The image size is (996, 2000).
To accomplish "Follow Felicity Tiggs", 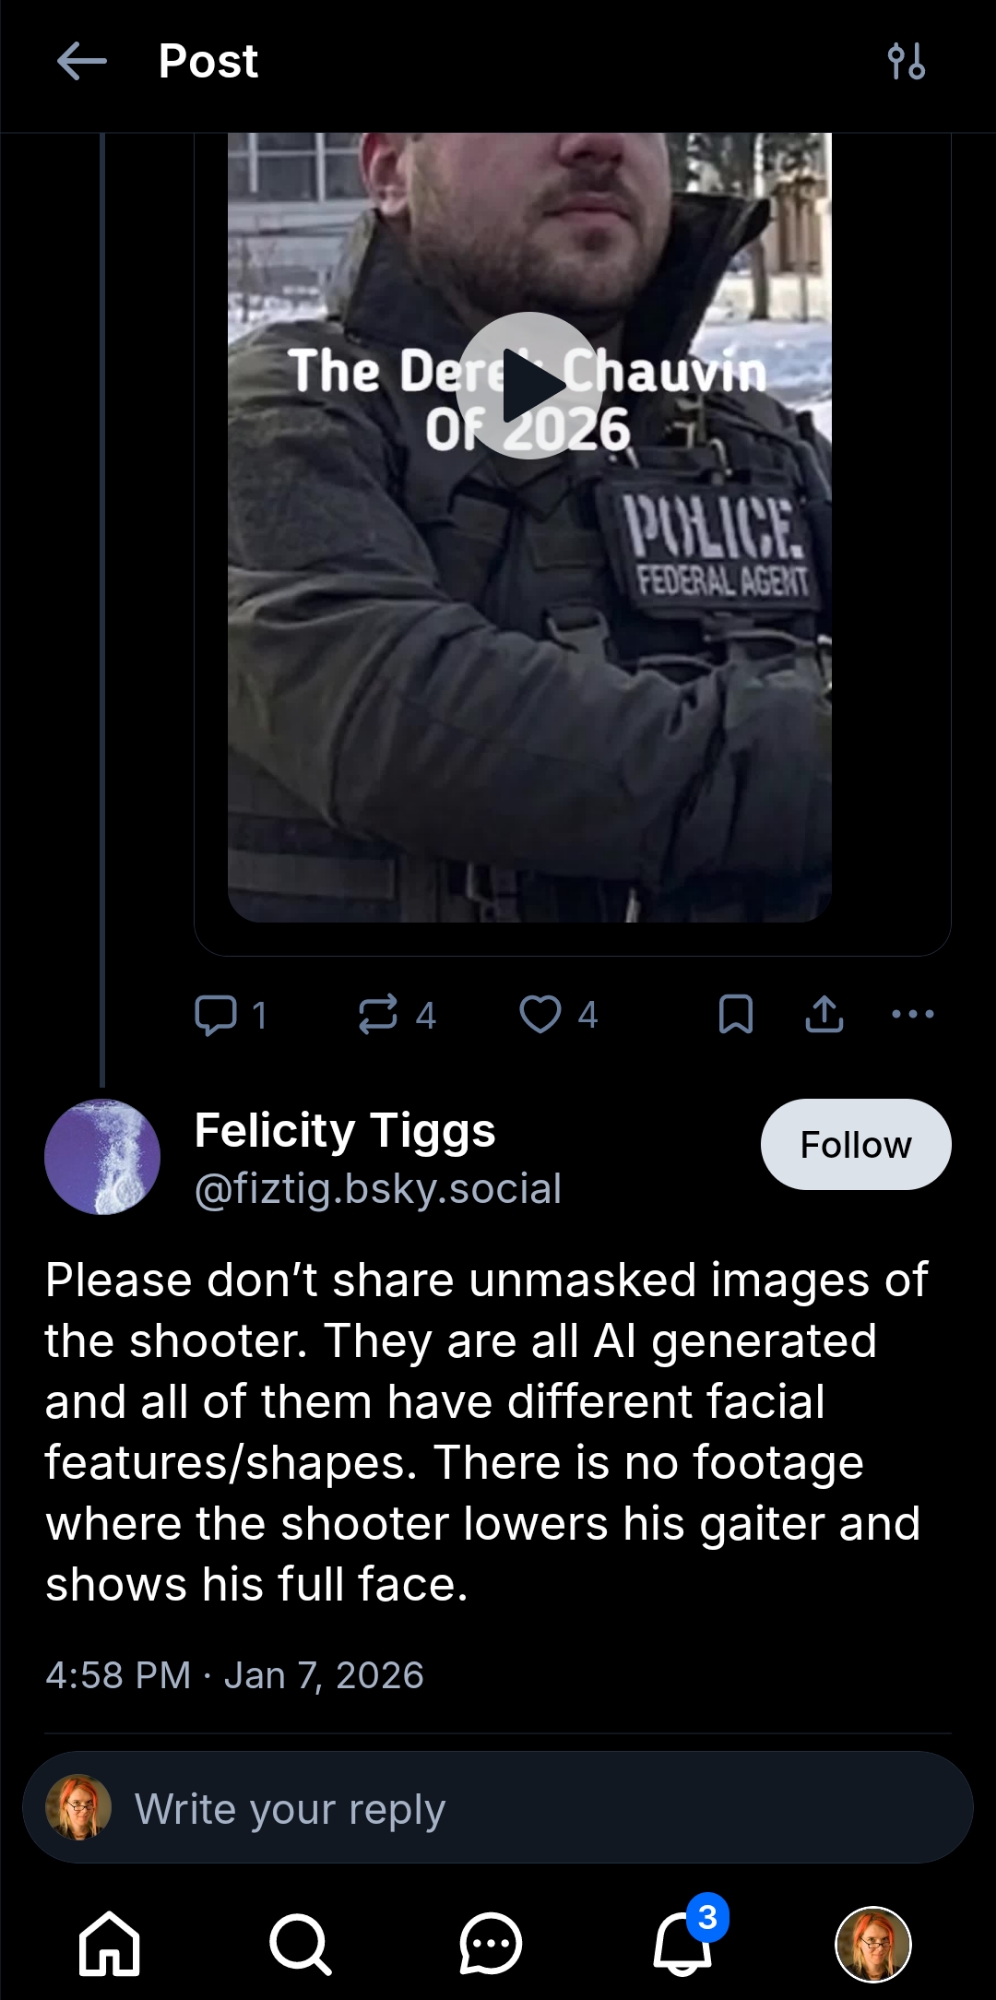I will (855, 1144).
